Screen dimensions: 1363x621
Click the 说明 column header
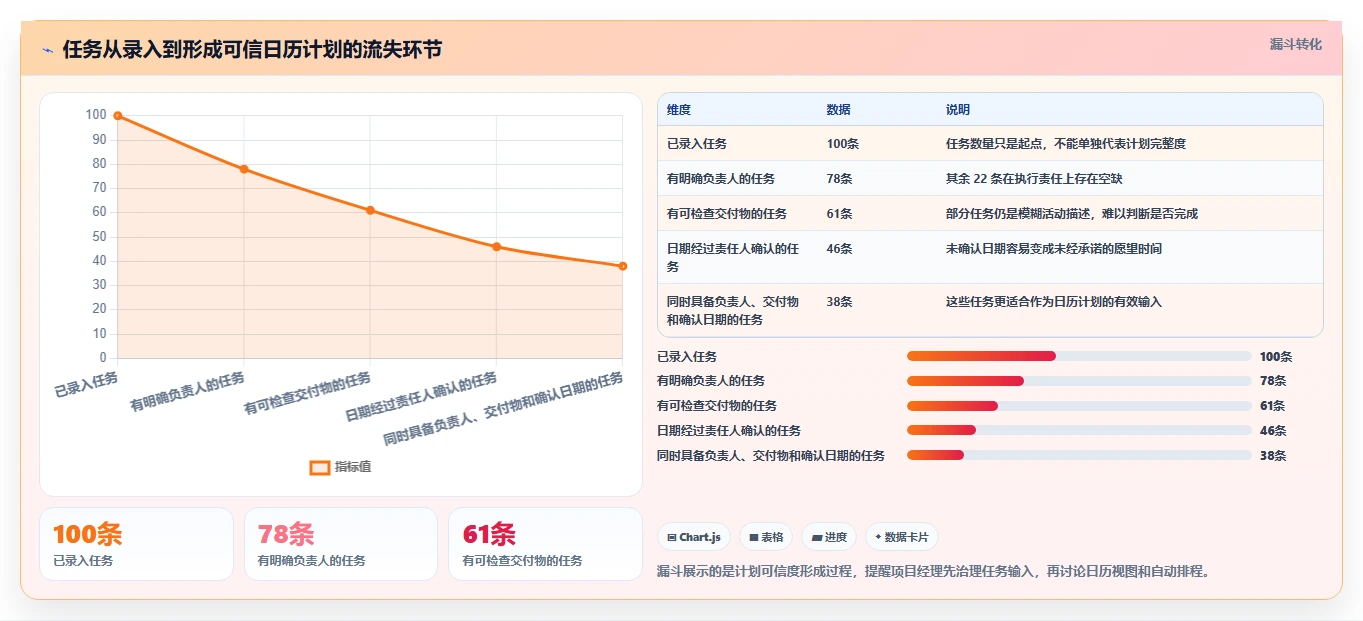(x=958, y=110)
